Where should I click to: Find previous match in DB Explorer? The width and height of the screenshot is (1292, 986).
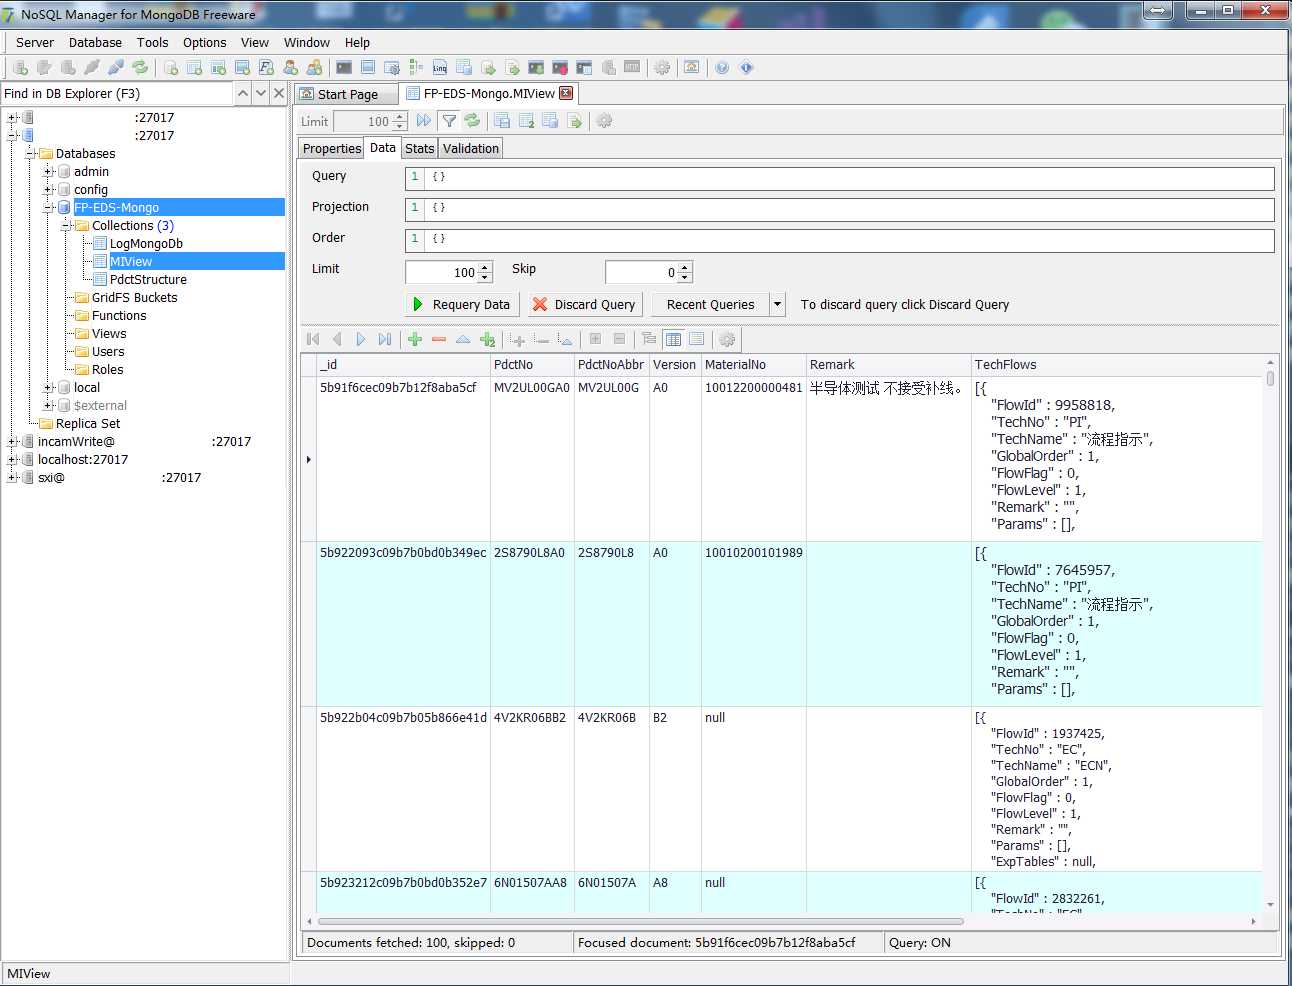point(243,93)
